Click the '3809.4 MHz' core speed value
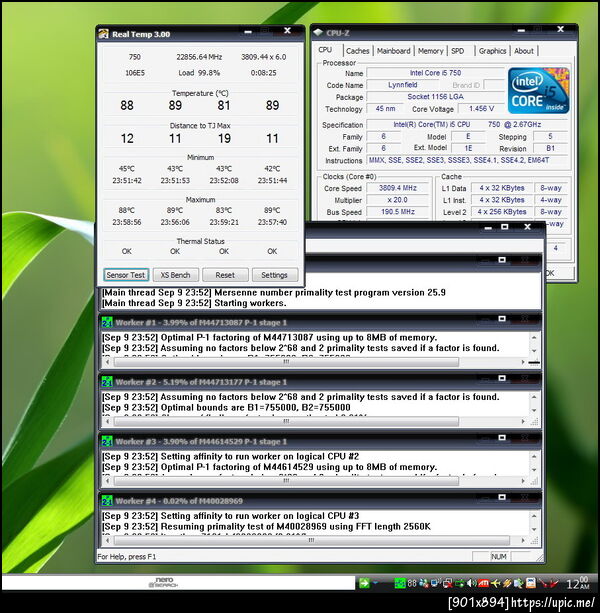The image size is (600, 613). [x=398, y=188]
